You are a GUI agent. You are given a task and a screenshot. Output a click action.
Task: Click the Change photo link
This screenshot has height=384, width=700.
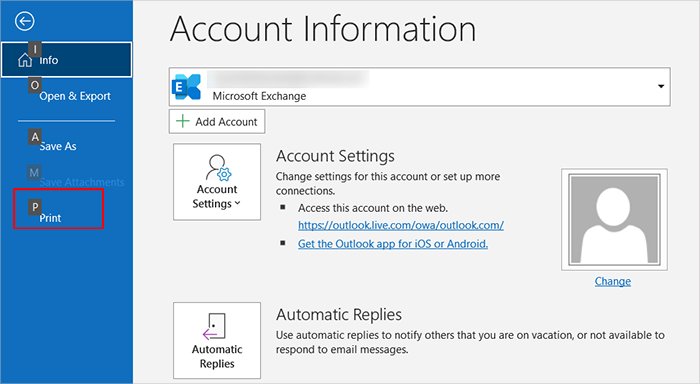612,281
